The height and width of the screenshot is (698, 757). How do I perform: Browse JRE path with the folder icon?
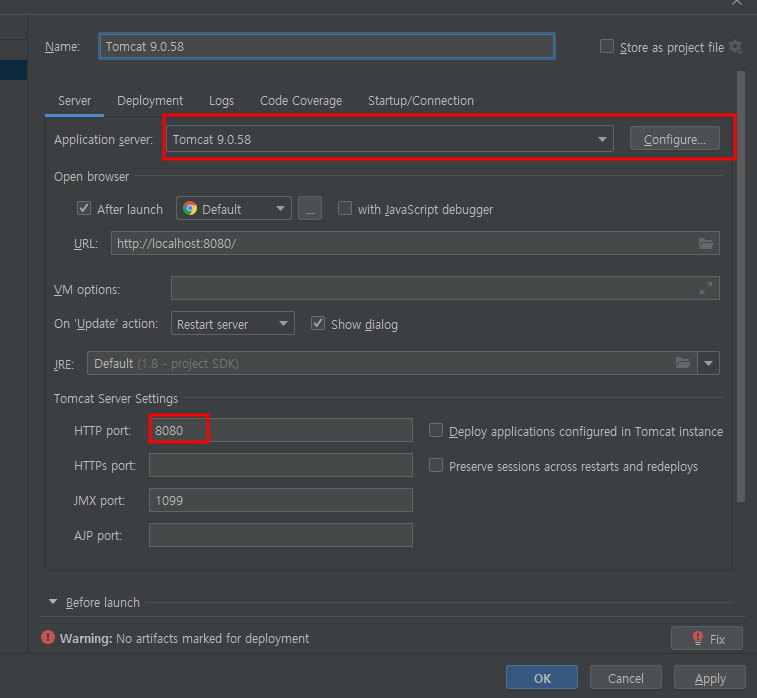click(683, 363)
